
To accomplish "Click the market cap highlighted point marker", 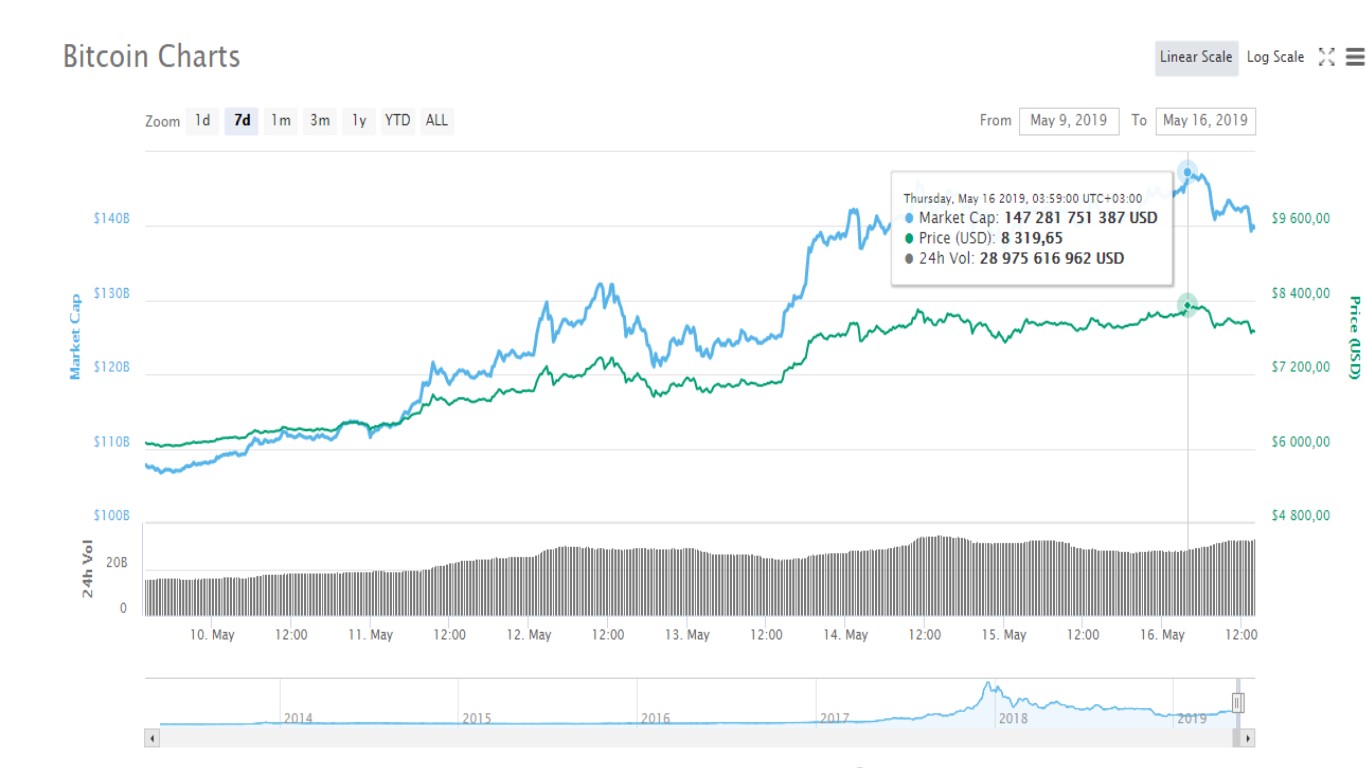I will pos(1187,172).
